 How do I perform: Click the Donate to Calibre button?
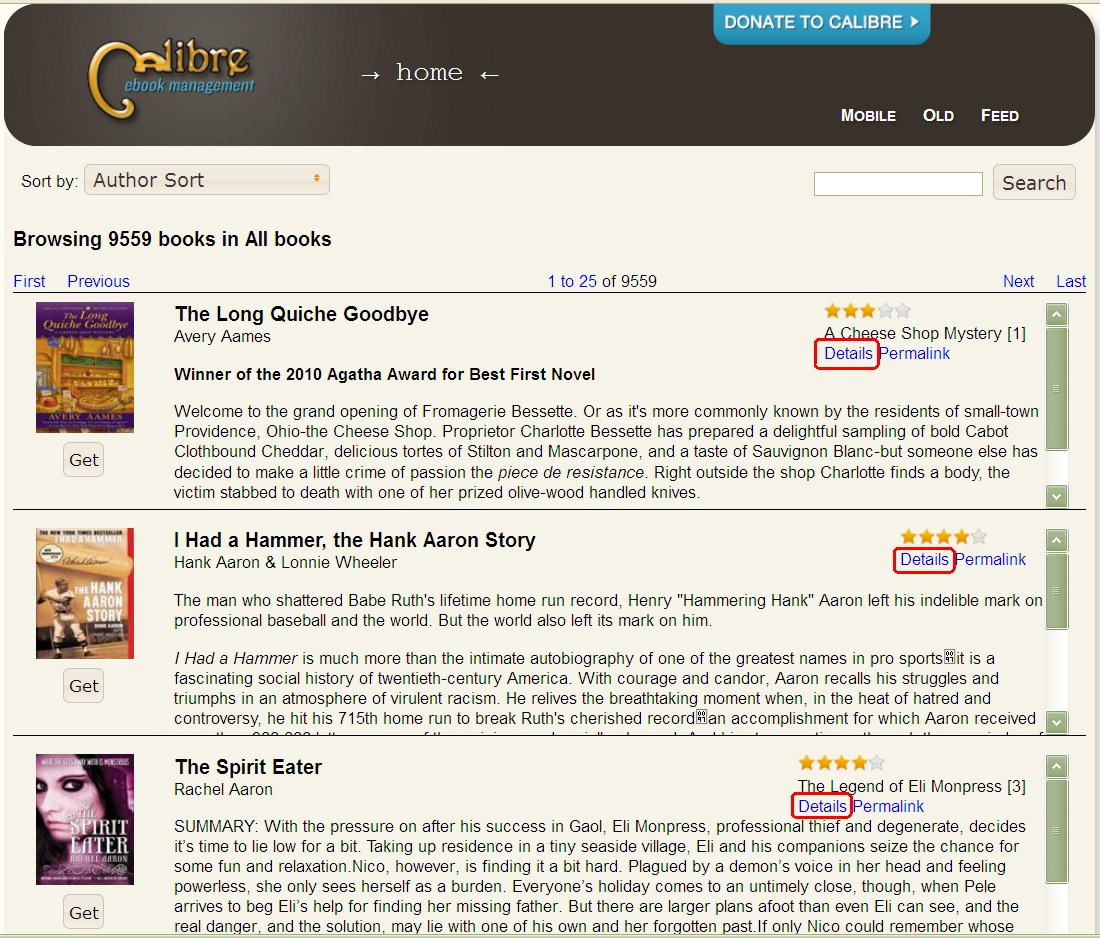[821, 22]
